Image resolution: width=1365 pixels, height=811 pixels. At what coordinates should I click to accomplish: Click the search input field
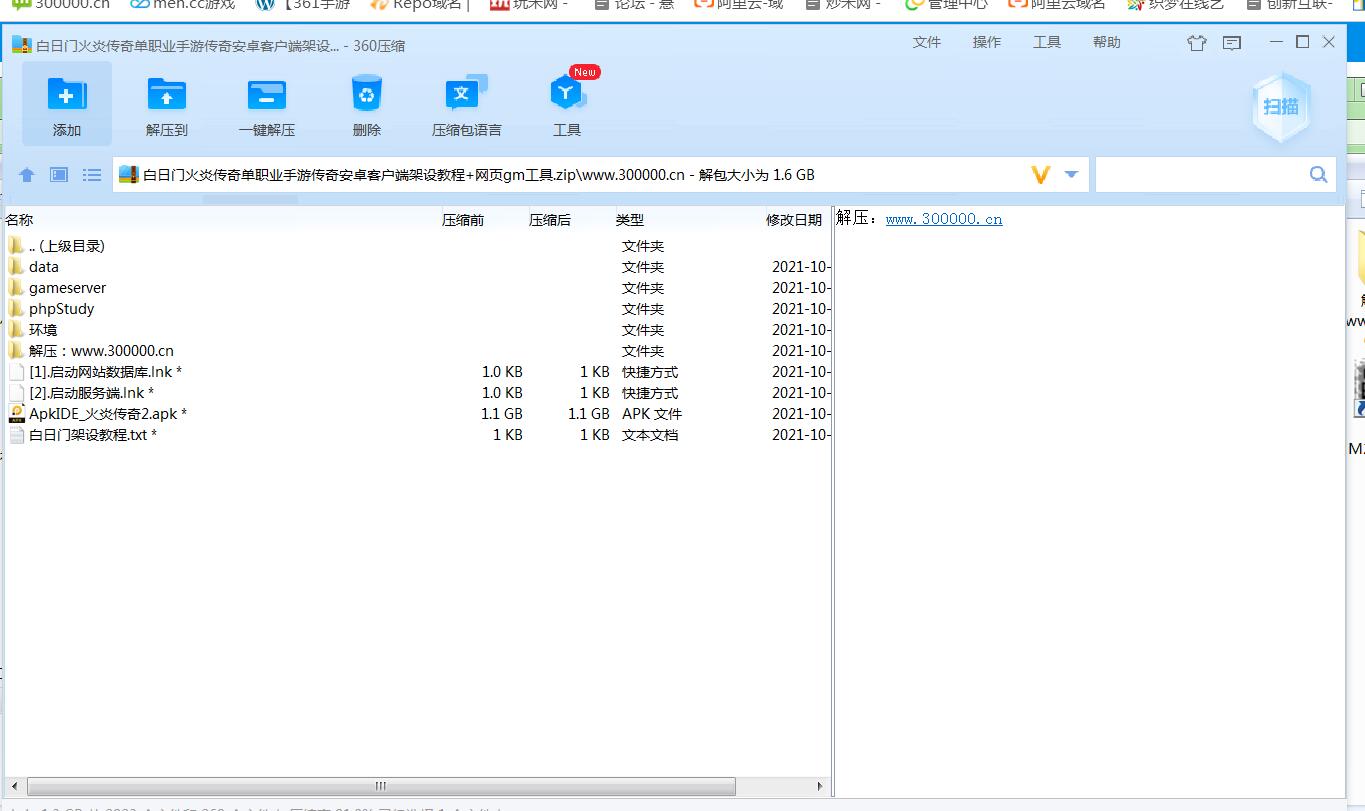coord(1200,175)
